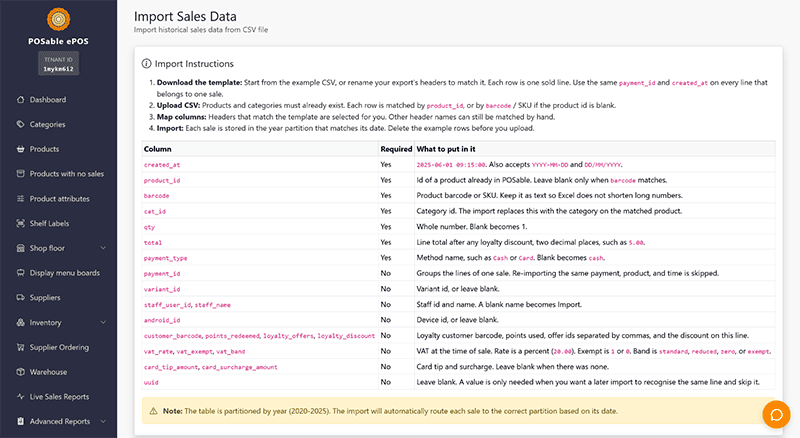Click the Import Sales Data heading

pyautogui.click(x=185, y=16)
